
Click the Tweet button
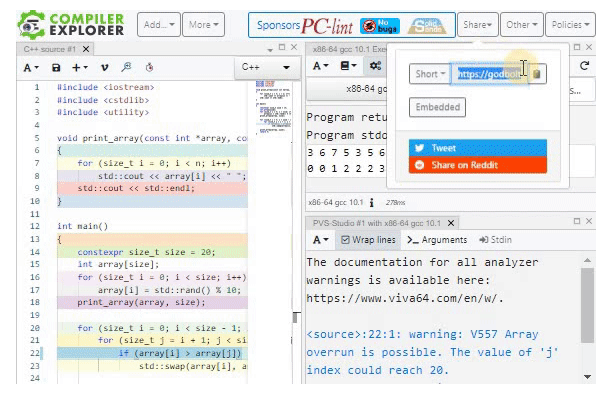[x=478, y=148]
